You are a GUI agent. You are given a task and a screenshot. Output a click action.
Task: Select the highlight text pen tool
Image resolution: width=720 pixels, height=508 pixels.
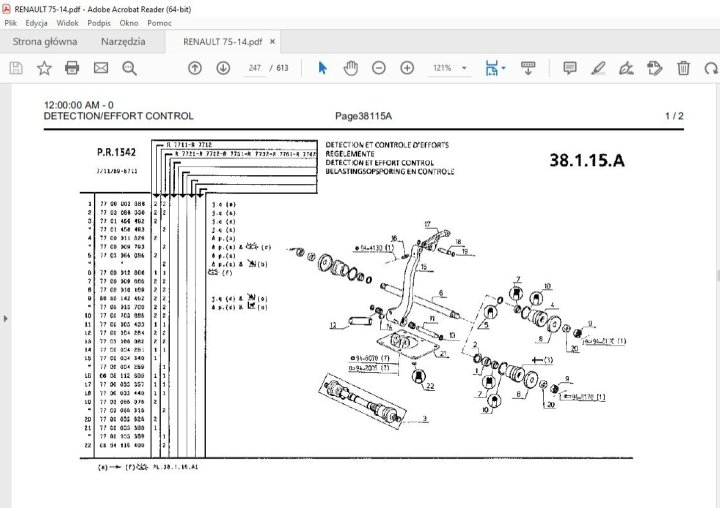598,68
